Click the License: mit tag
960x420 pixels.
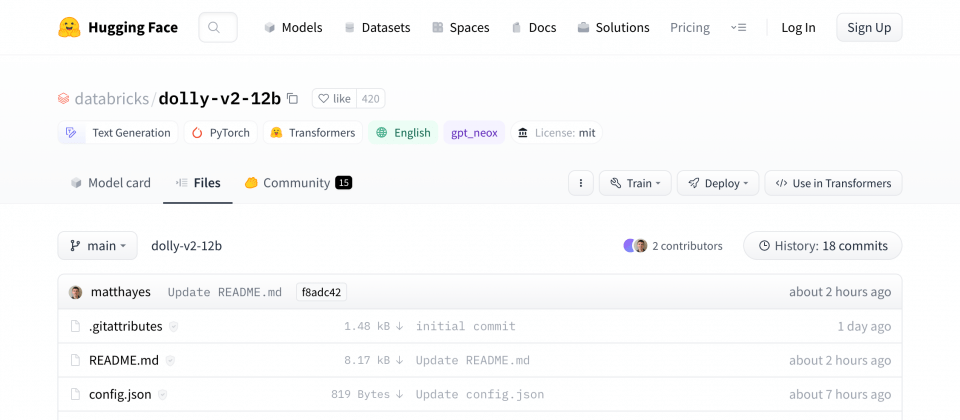pyautogui.click(x=557, y=133)
